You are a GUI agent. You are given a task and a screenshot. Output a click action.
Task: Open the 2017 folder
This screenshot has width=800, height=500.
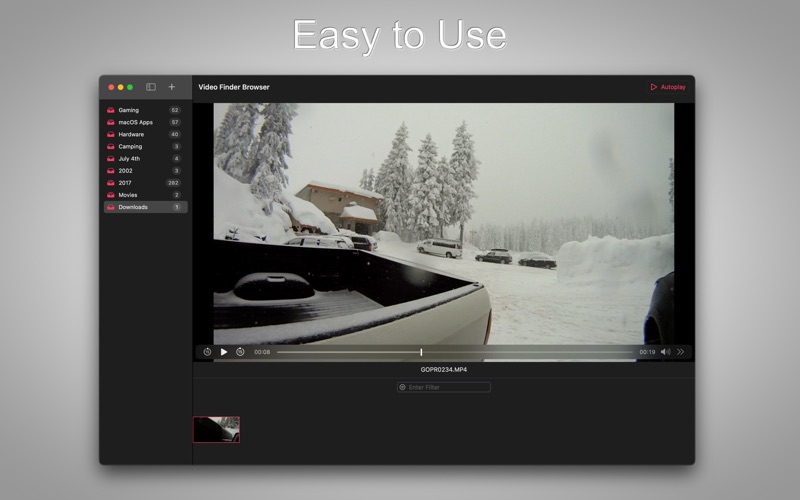(145, 183)
